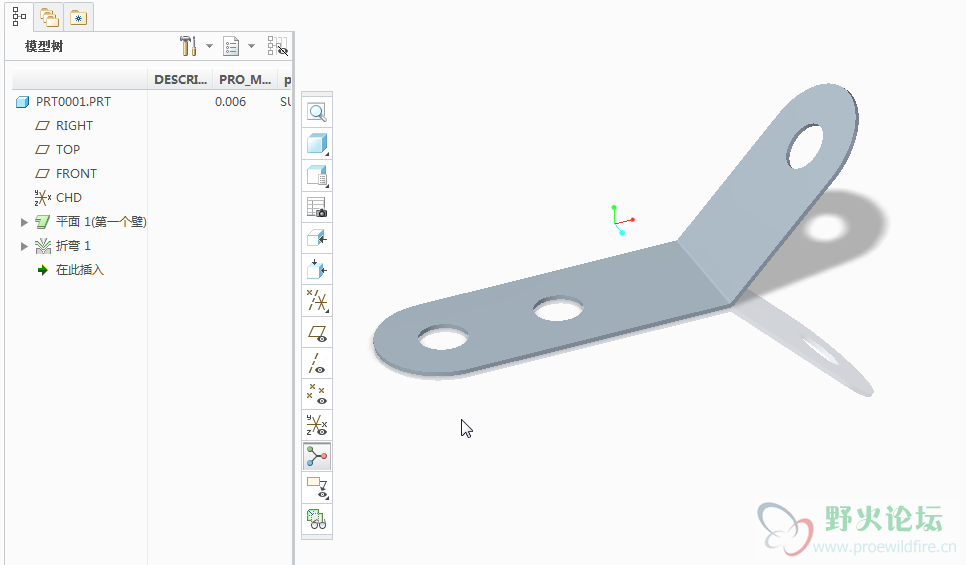Toggle the Spin Center display
Screen dimensions: 966x565
(317, 457)
